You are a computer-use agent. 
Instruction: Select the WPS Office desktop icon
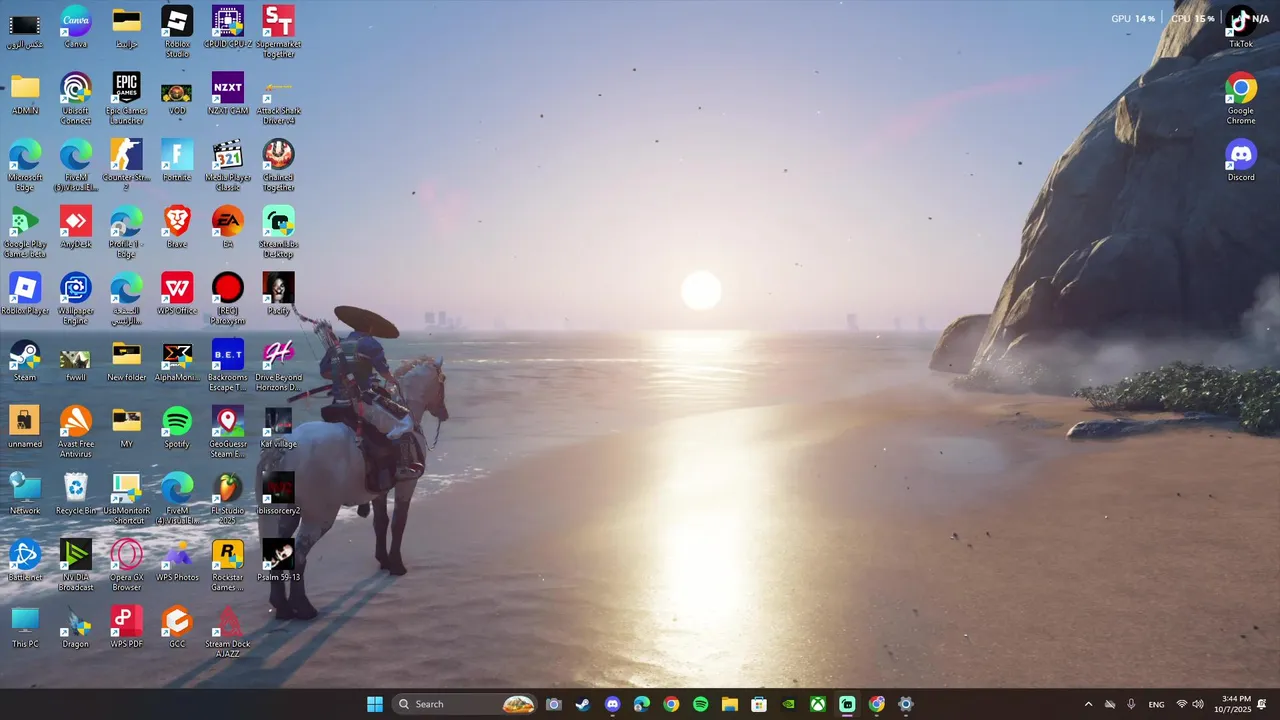177,294
